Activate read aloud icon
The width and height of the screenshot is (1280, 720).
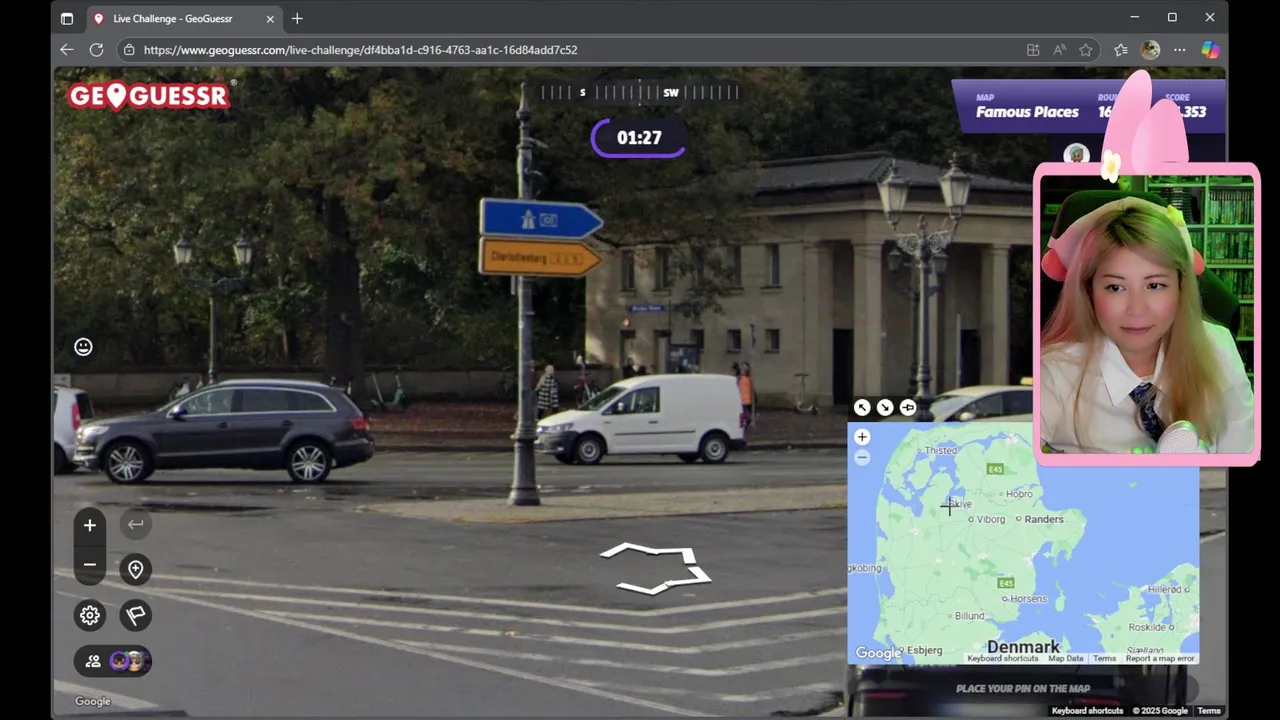[1059, 50]
